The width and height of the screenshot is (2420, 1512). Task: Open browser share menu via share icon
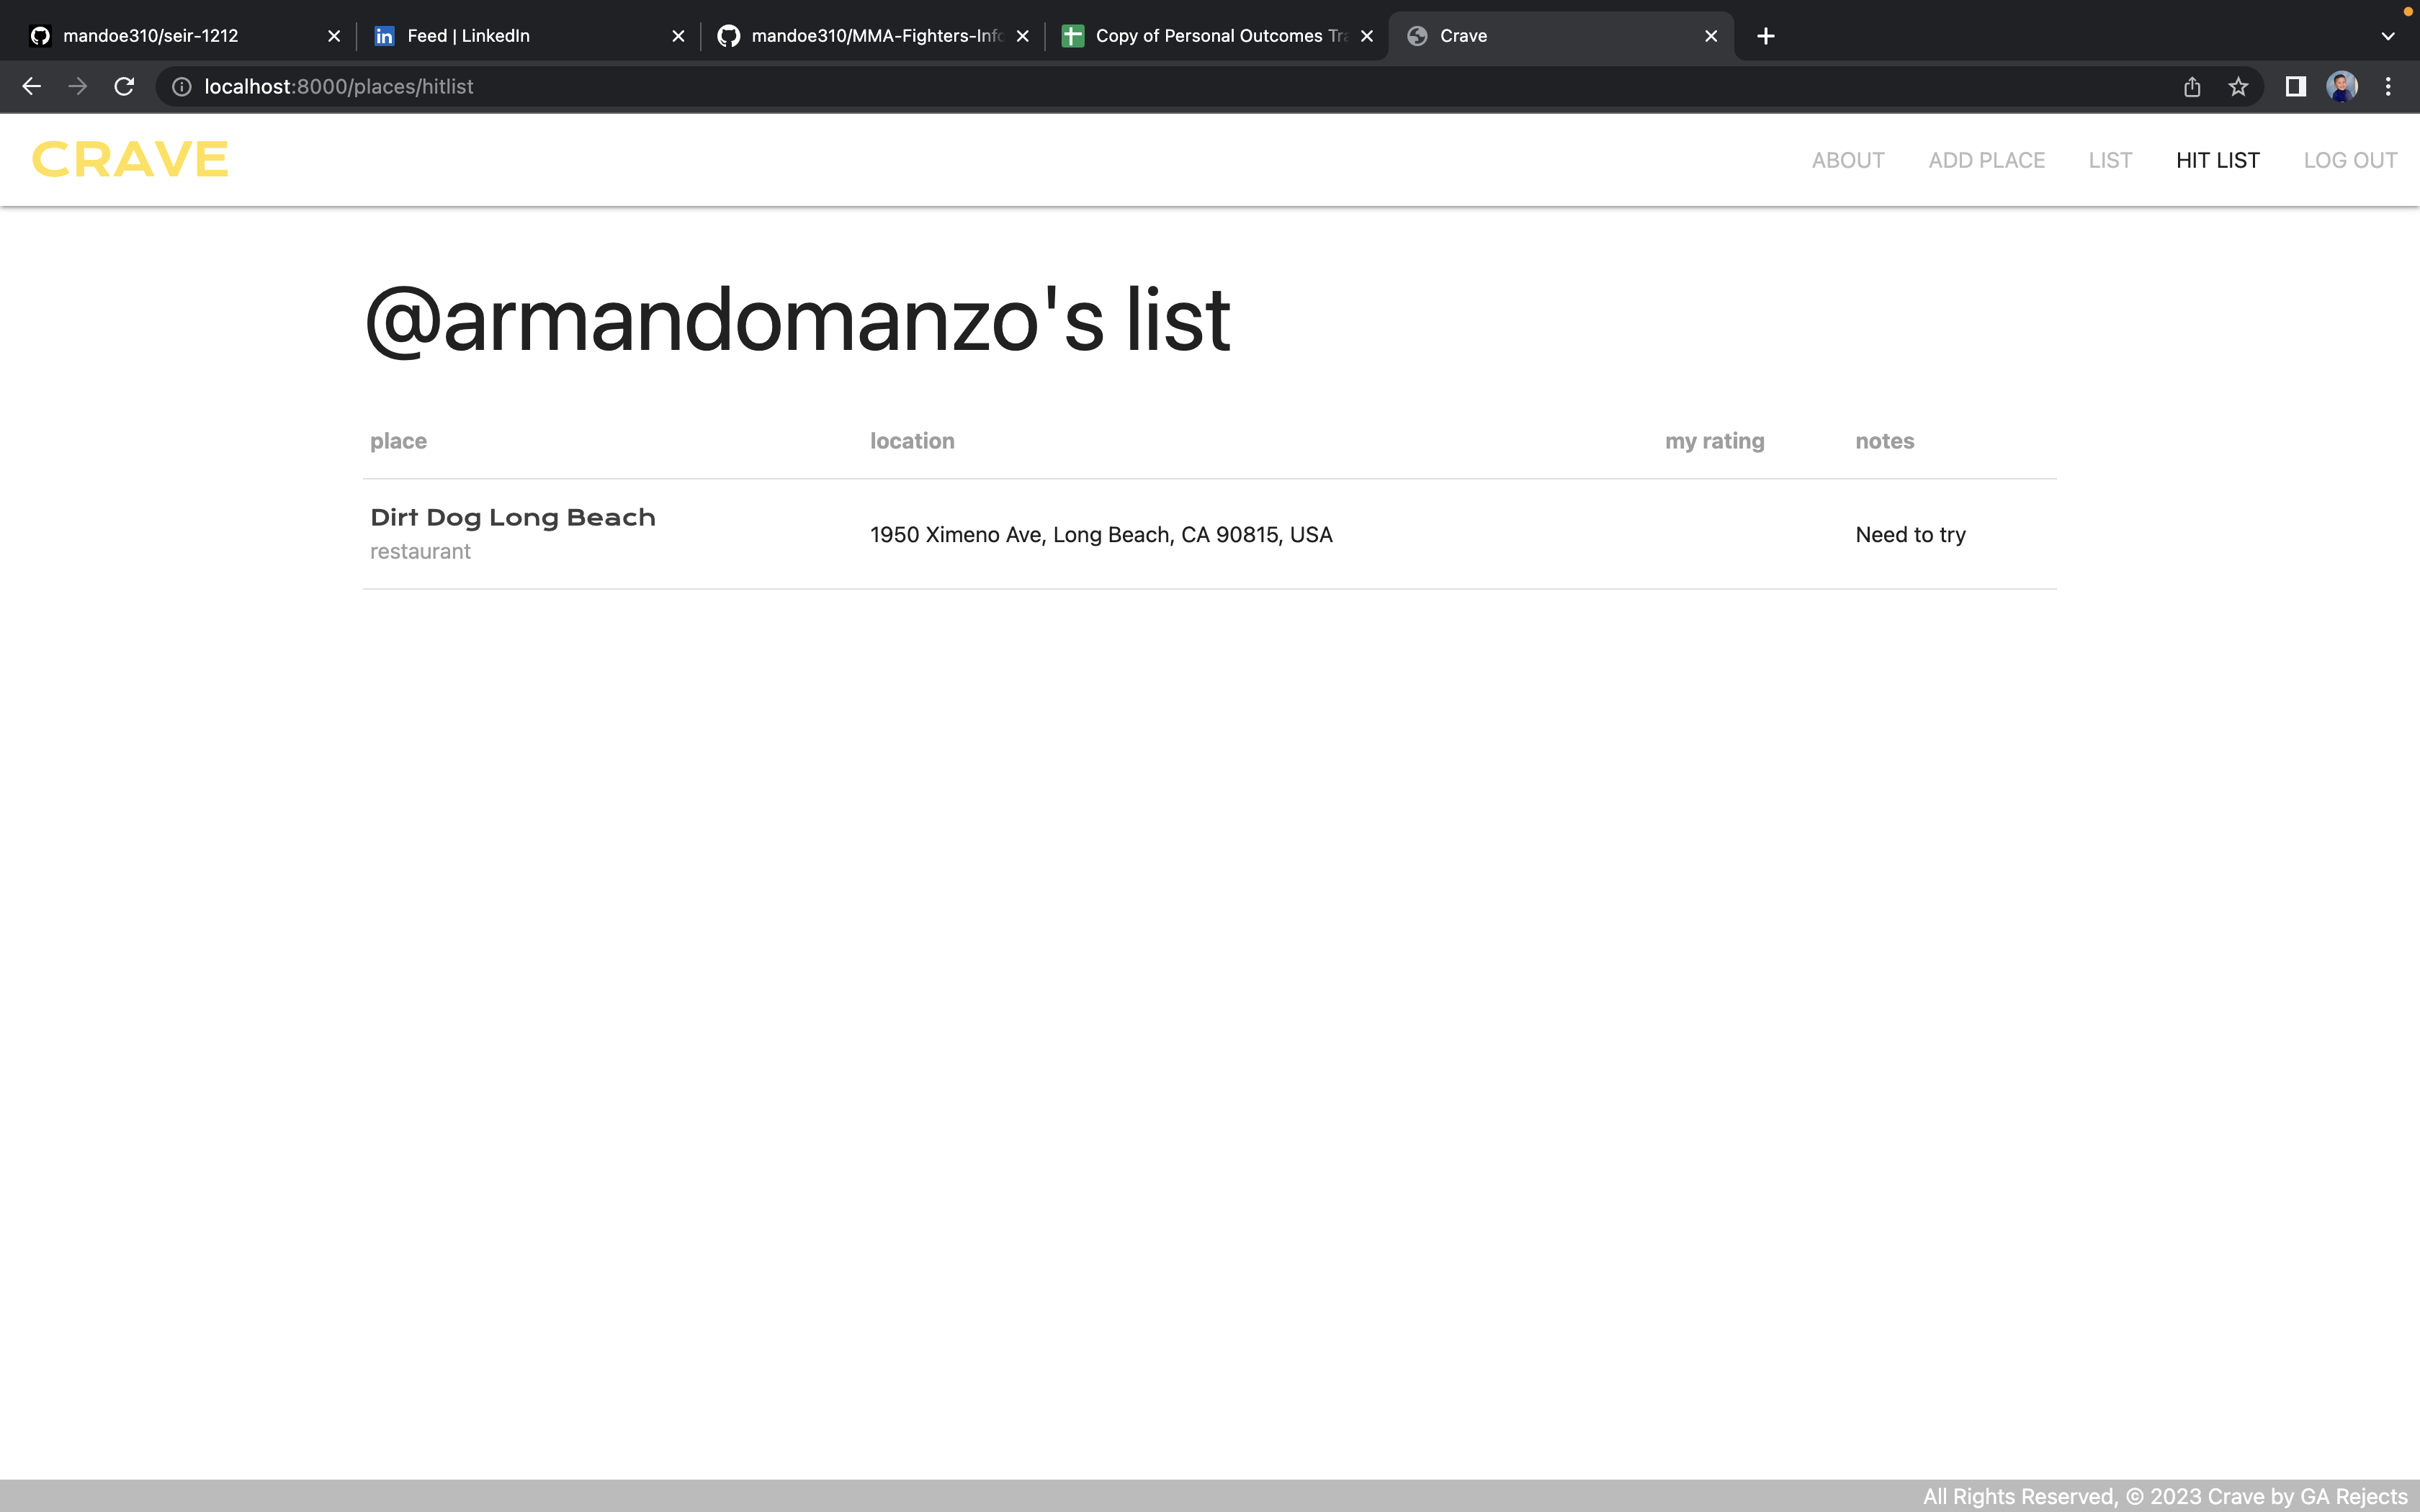click(2191, 87)
